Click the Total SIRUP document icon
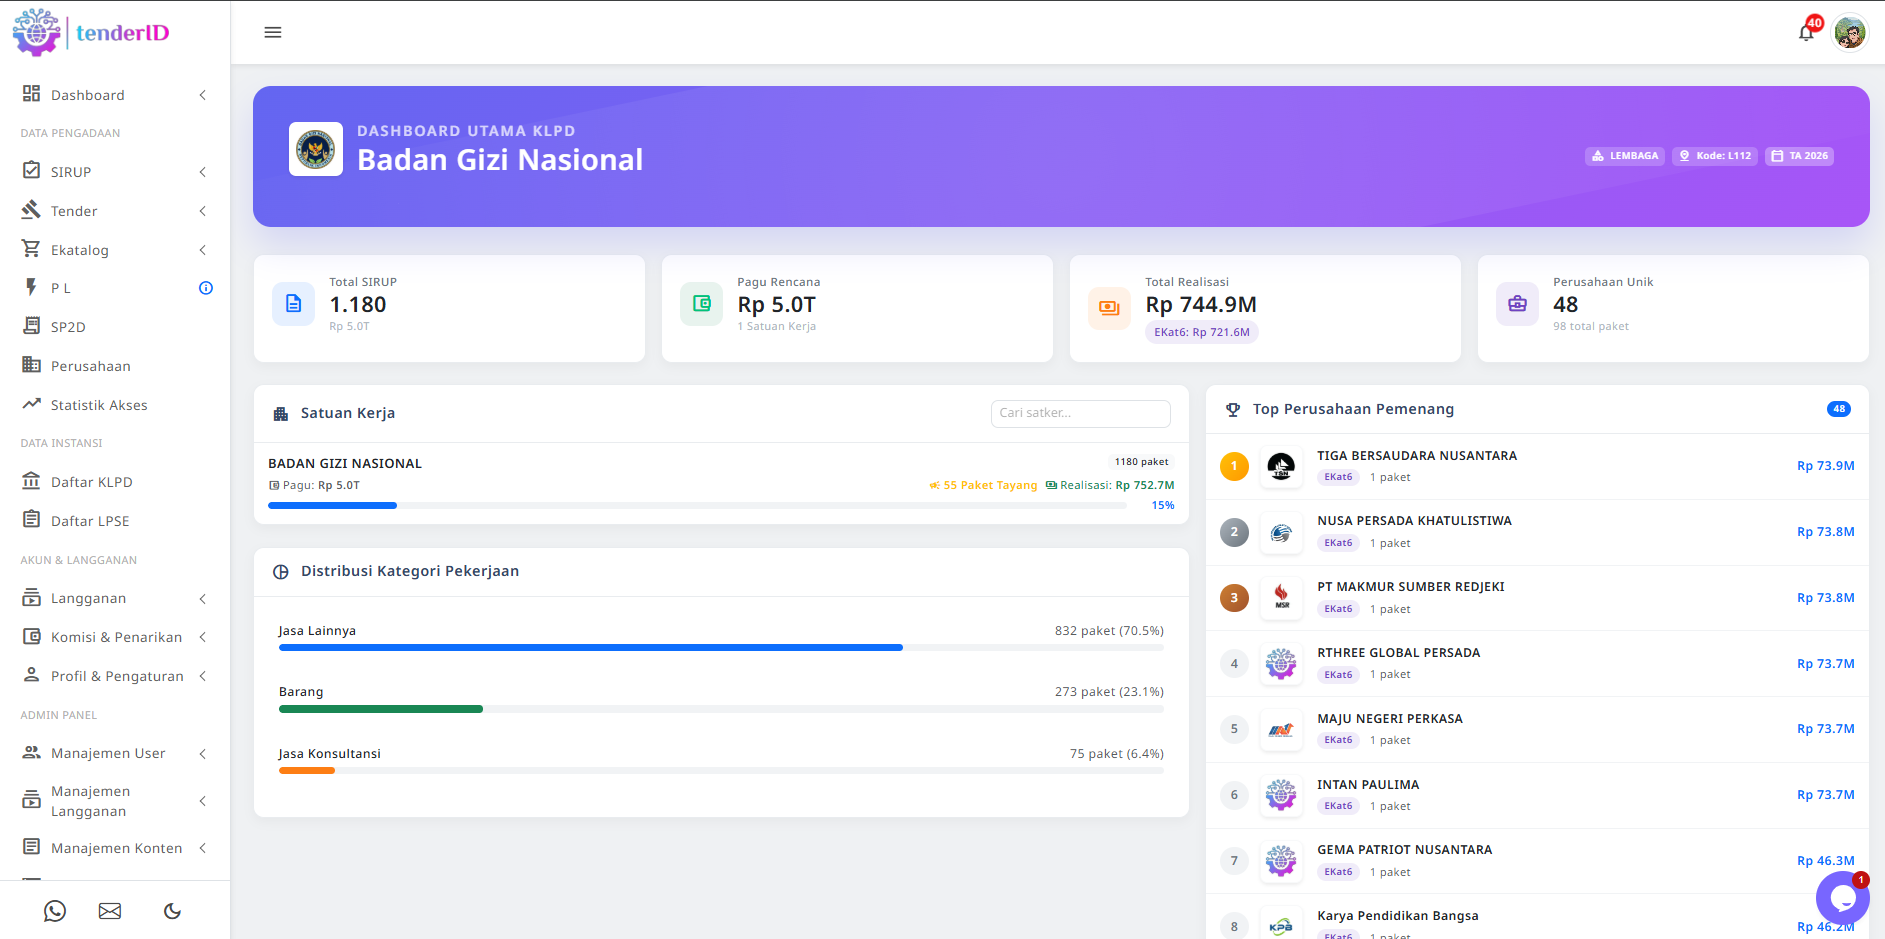1885x939 pixels. [x=293, y=304]
